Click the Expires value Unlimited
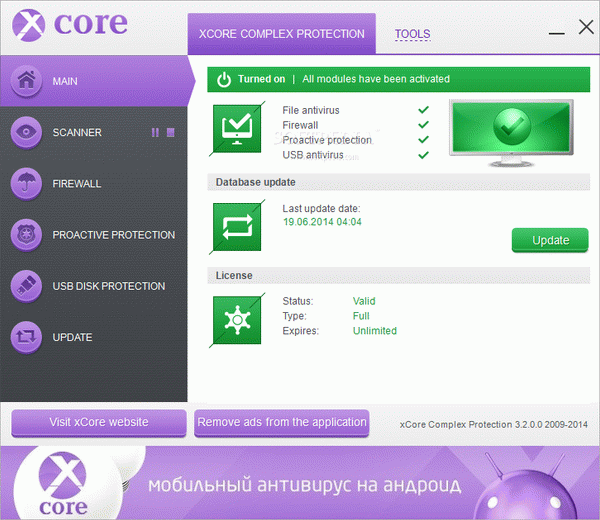 click(x=375, y=331)
